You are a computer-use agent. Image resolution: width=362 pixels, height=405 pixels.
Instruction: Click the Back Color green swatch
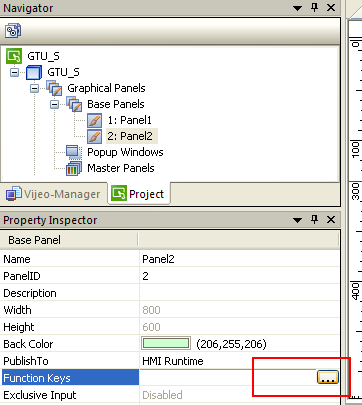[x=166, y=344]
